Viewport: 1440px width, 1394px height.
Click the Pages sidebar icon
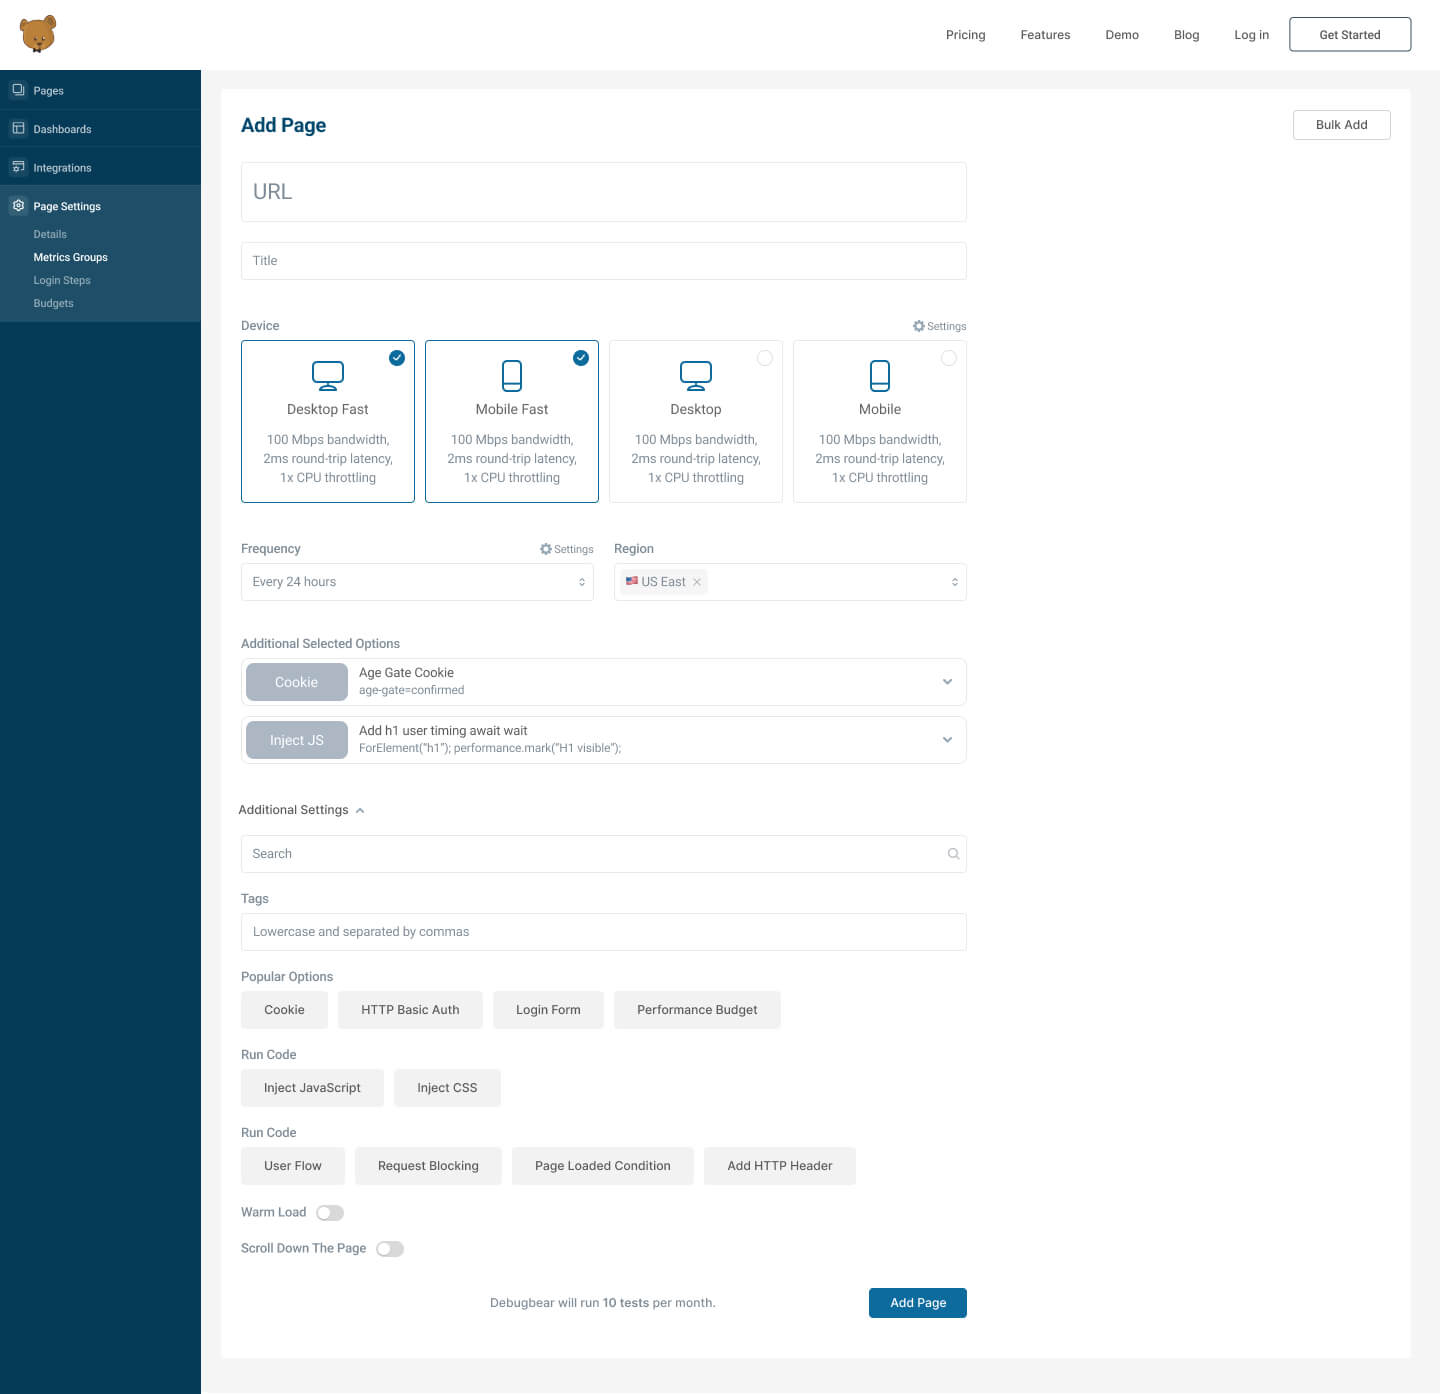pos(18,90)
